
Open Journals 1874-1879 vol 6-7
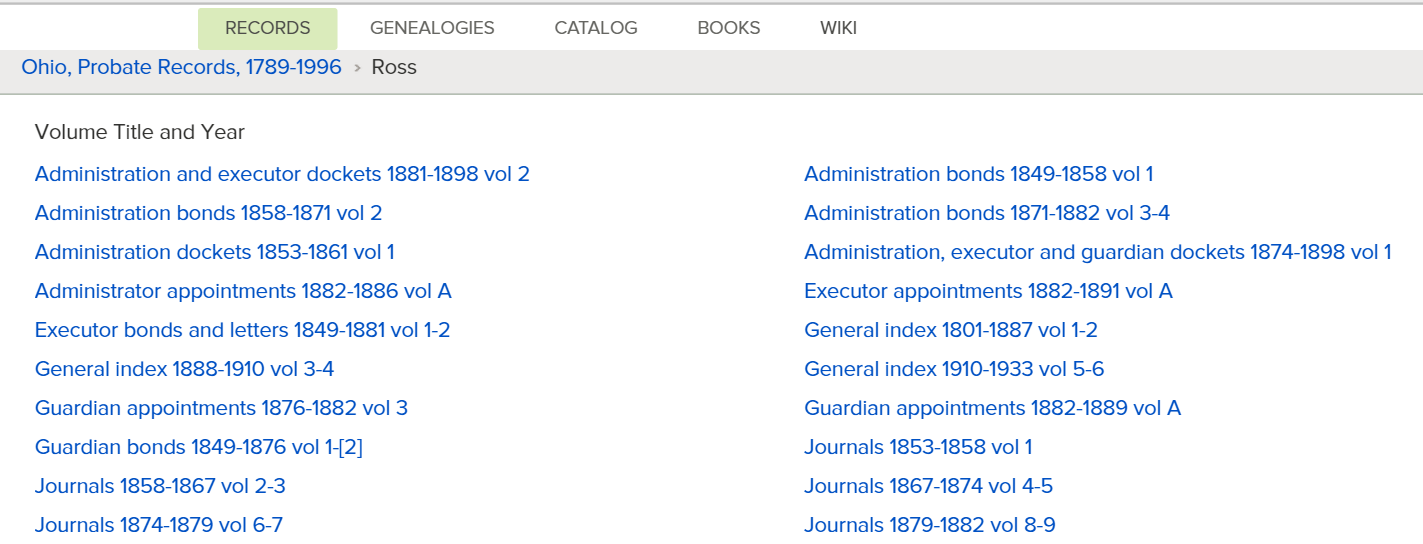[158, 525]
